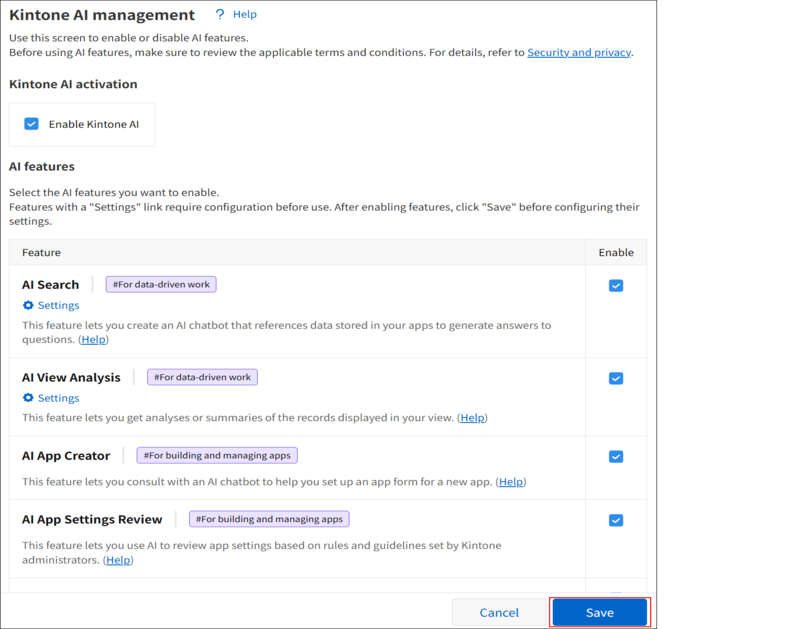Screen dimensions: 800x629
Task: Click the building and managing apps tag beside AI App Creator
Action: [x=217, y=455]
